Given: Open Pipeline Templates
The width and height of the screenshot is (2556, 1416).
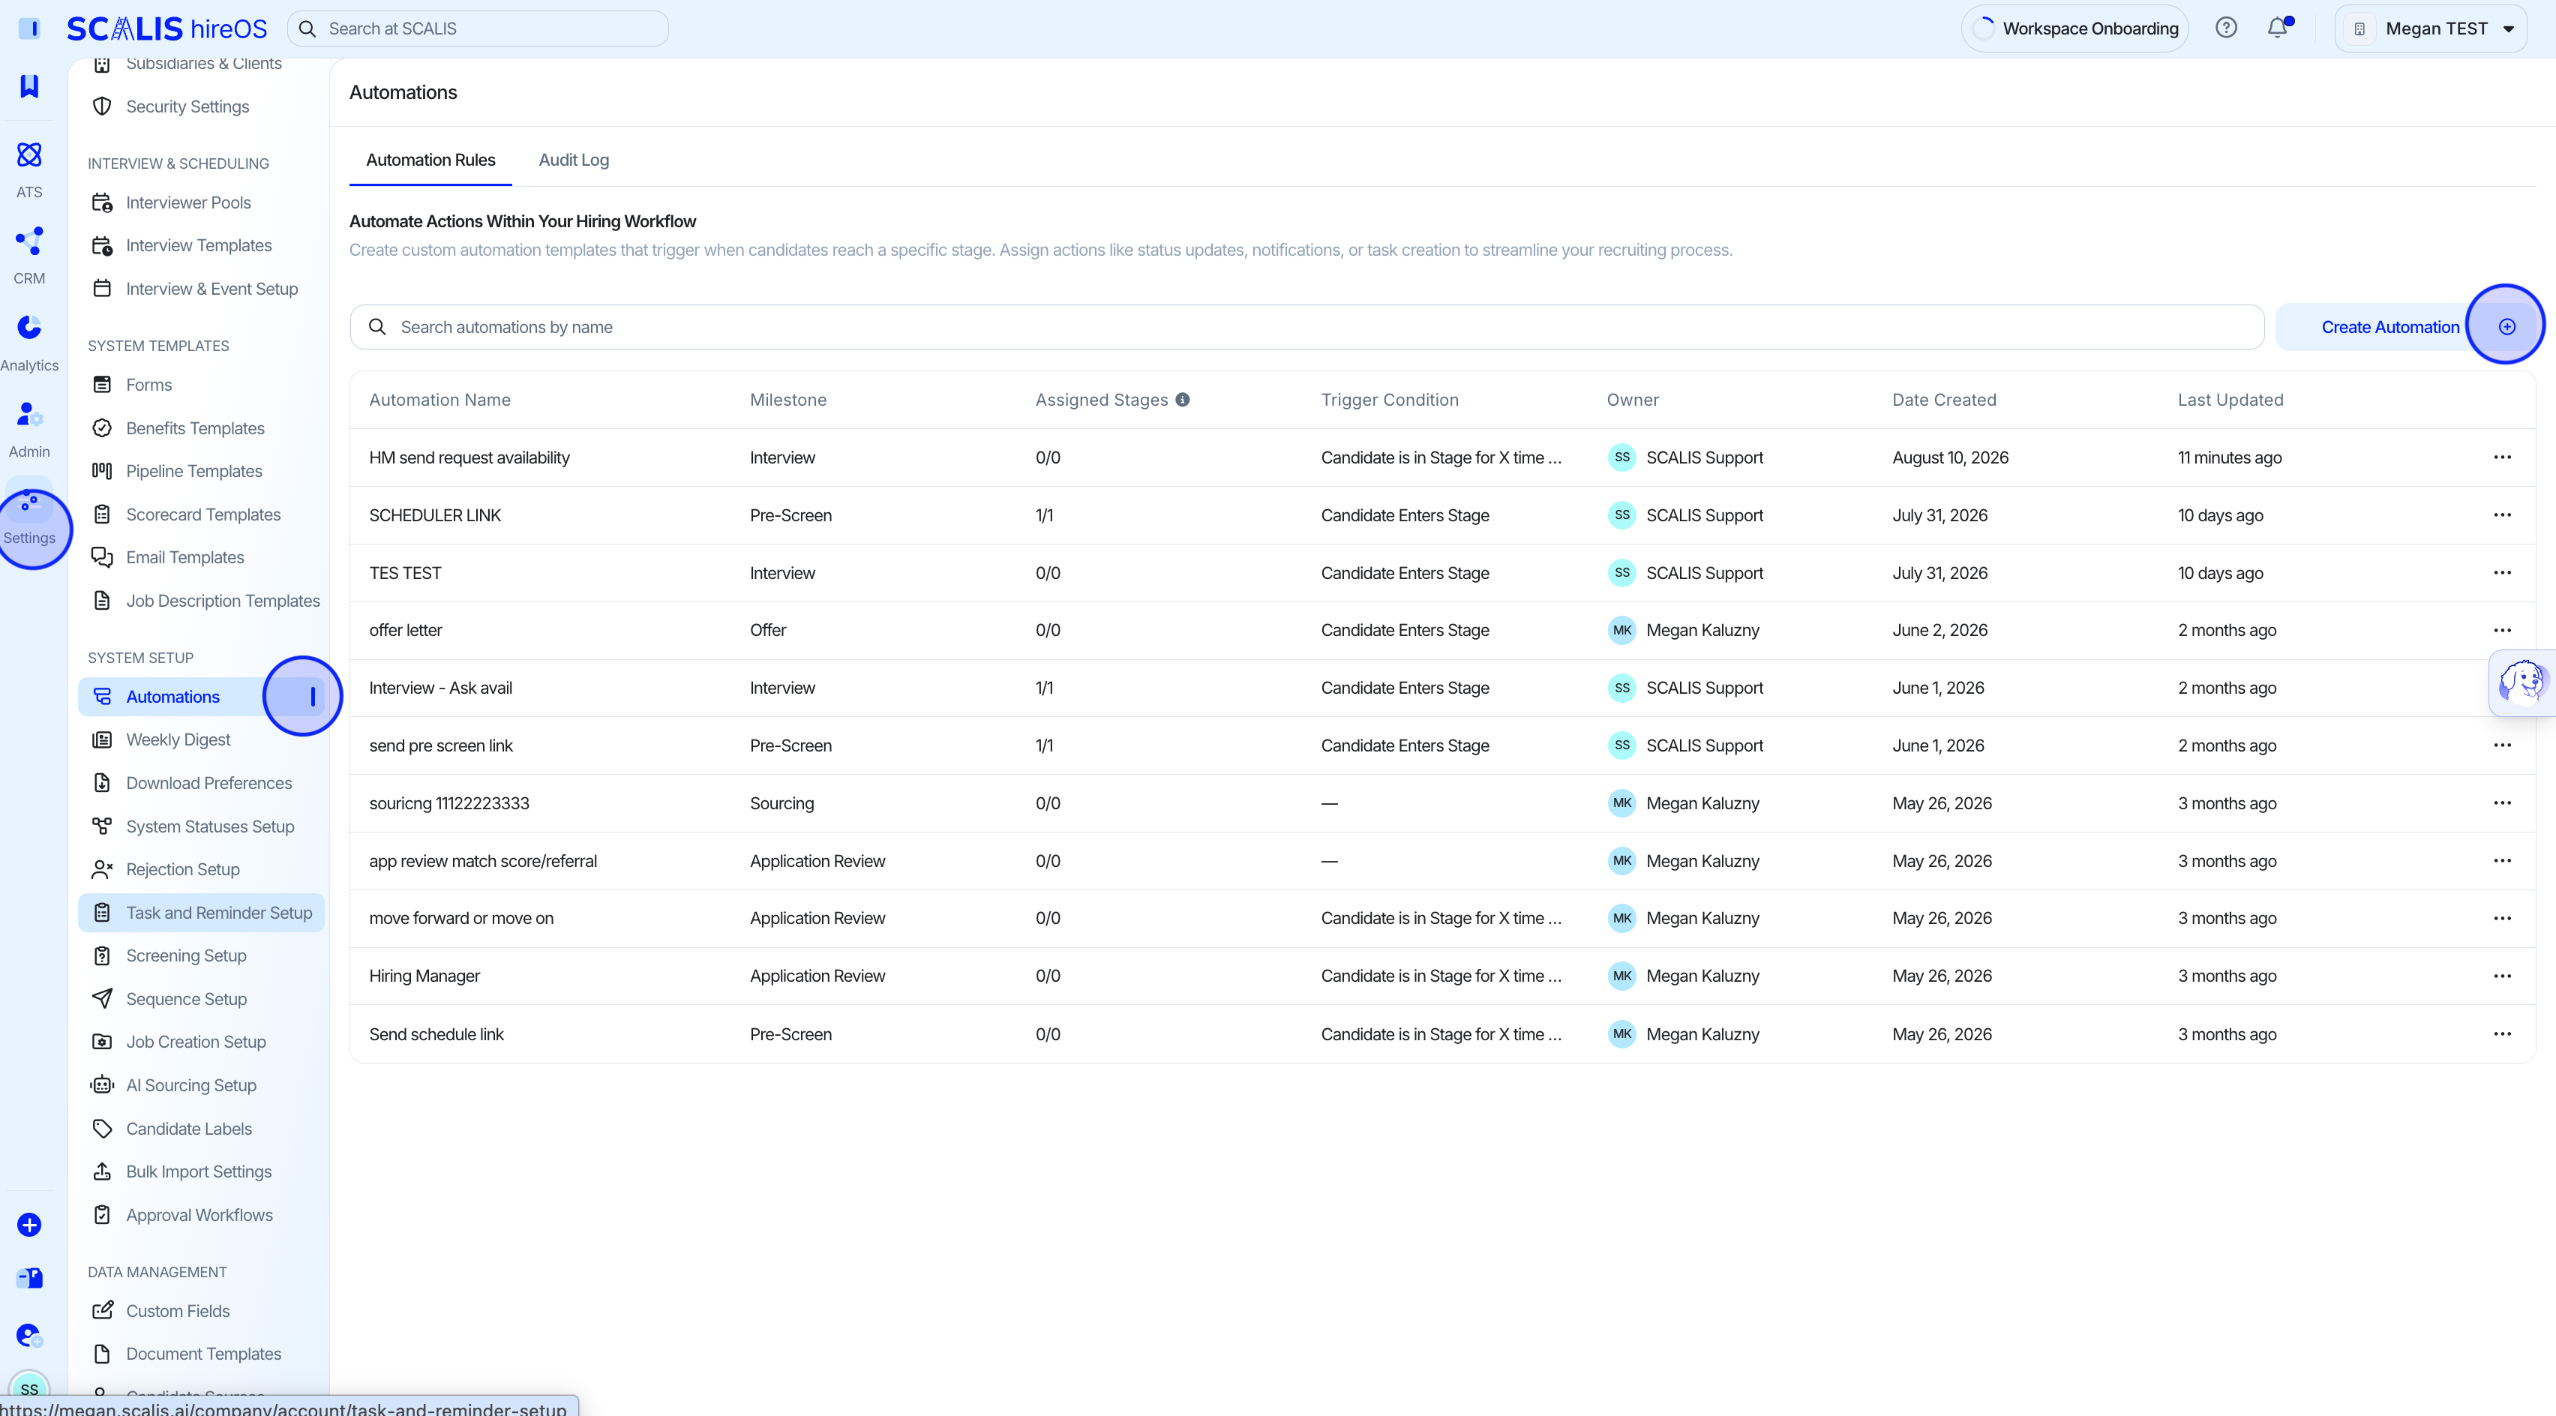Looking at the screenshot, I should [x=194, y=471].
